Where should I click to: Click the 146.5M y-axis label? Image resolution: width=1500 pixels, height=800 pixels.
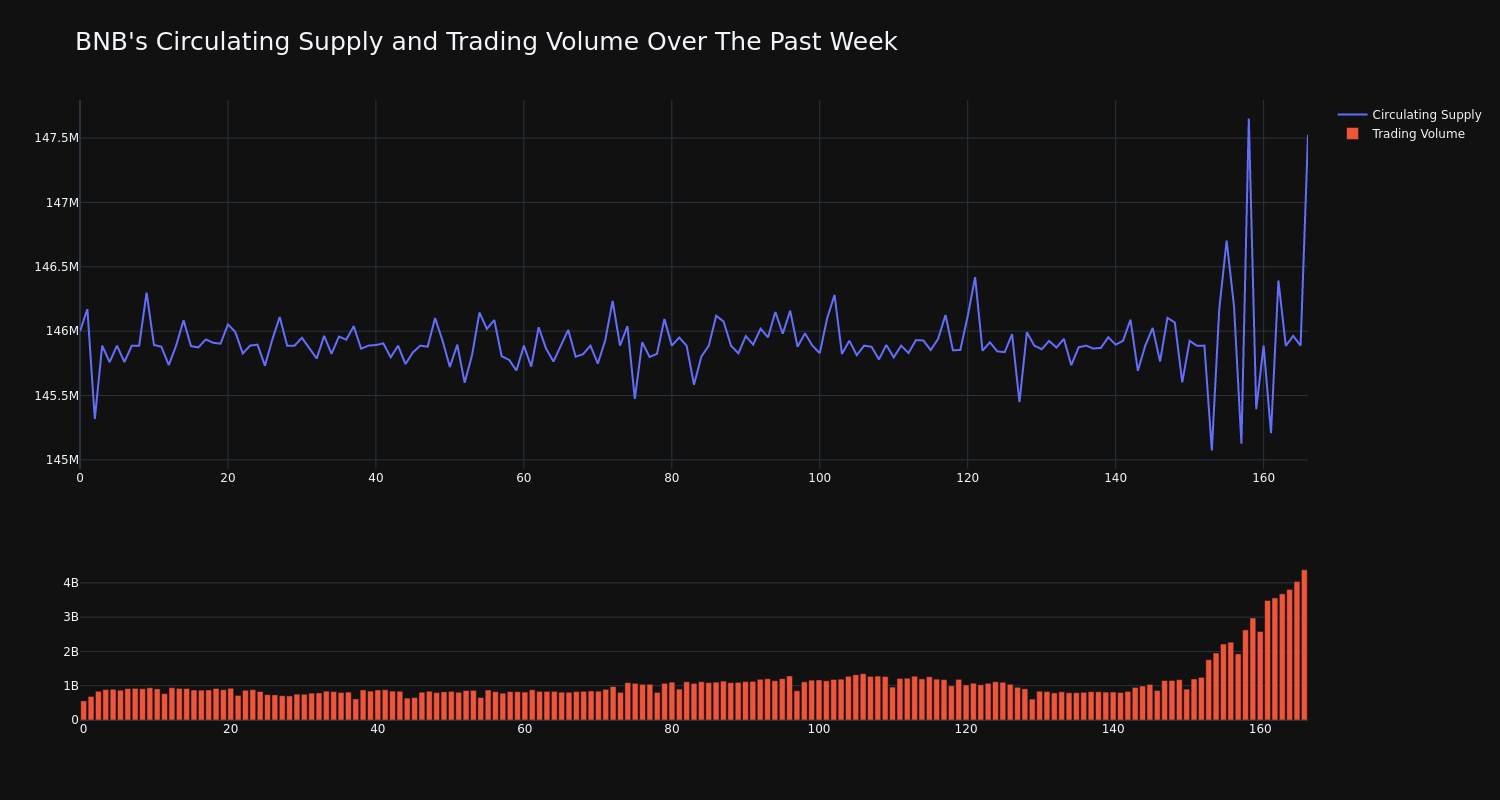(56, 267)
